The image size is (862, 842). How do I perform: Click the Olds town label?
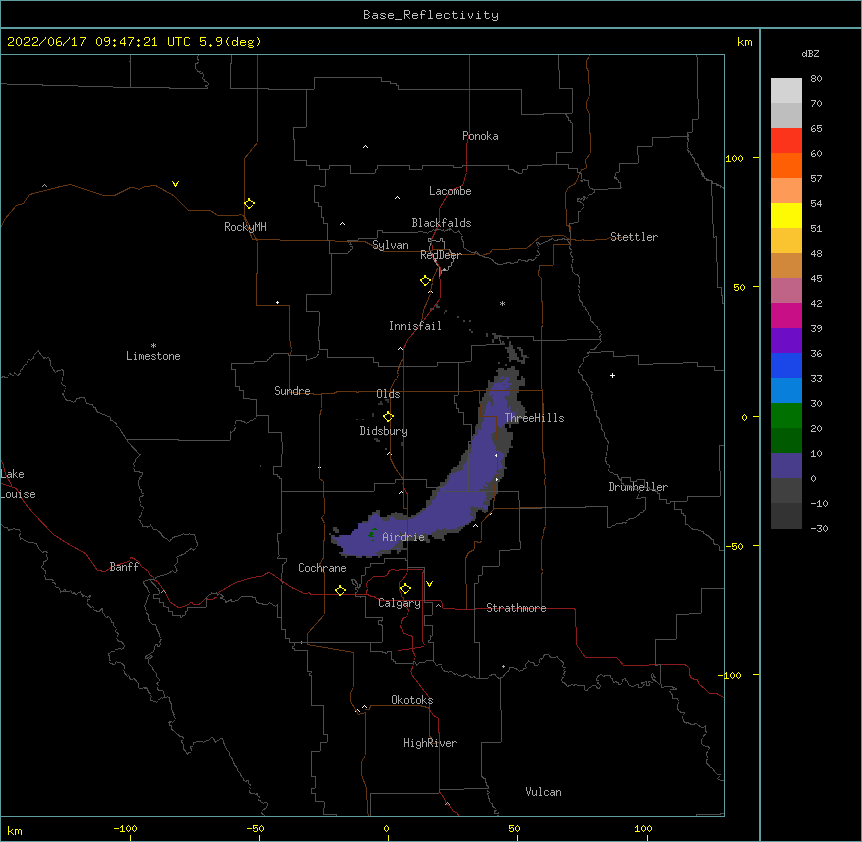pyautogui.click(x=388, y=394)
